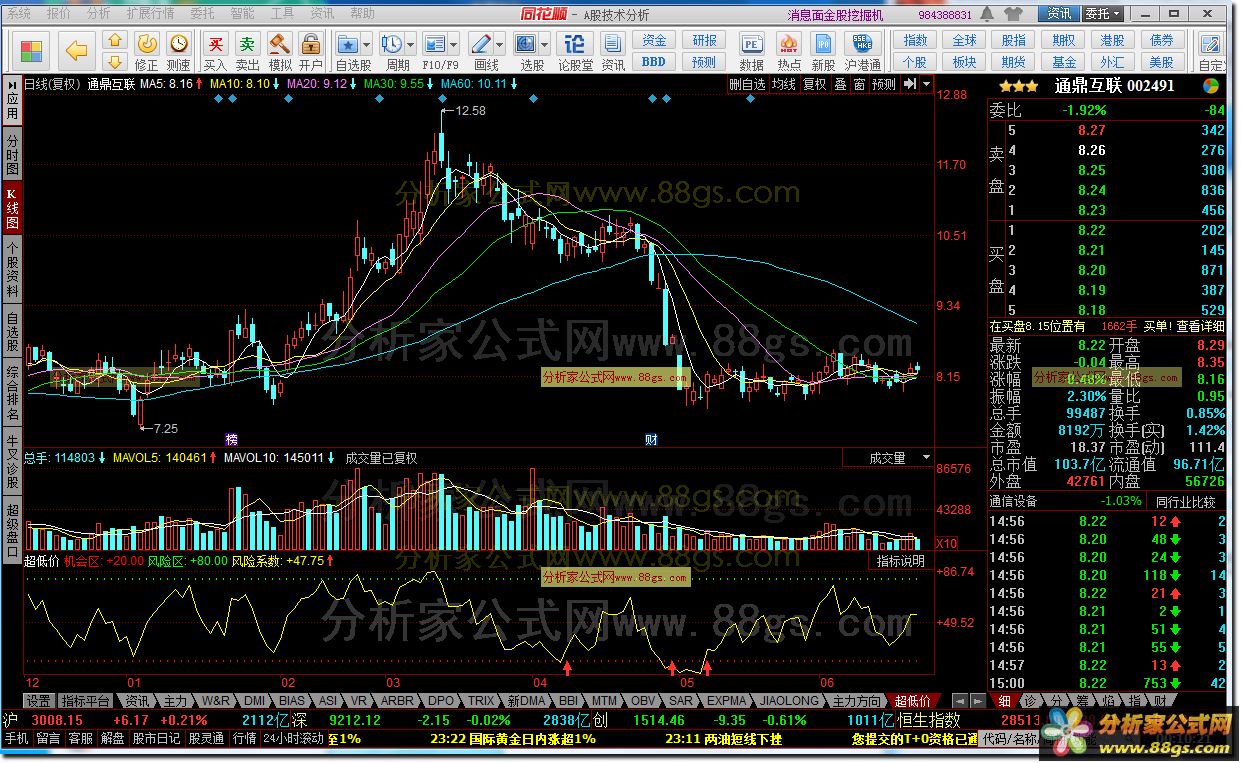The height and width of the screenshot is (763, 1241).
Task: Click the 资金 button
Action: 654,41
